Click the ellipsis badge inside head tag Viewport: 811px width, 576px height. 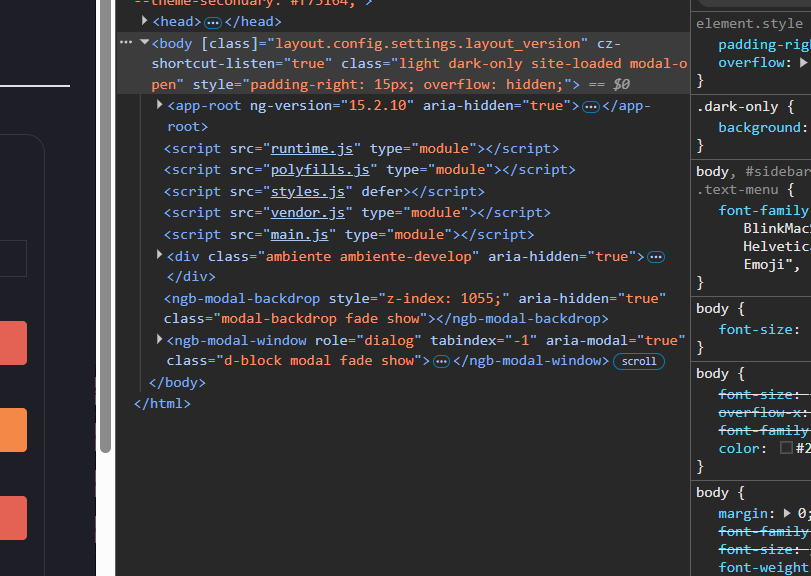pyautogui.click(x=212, y=22)
